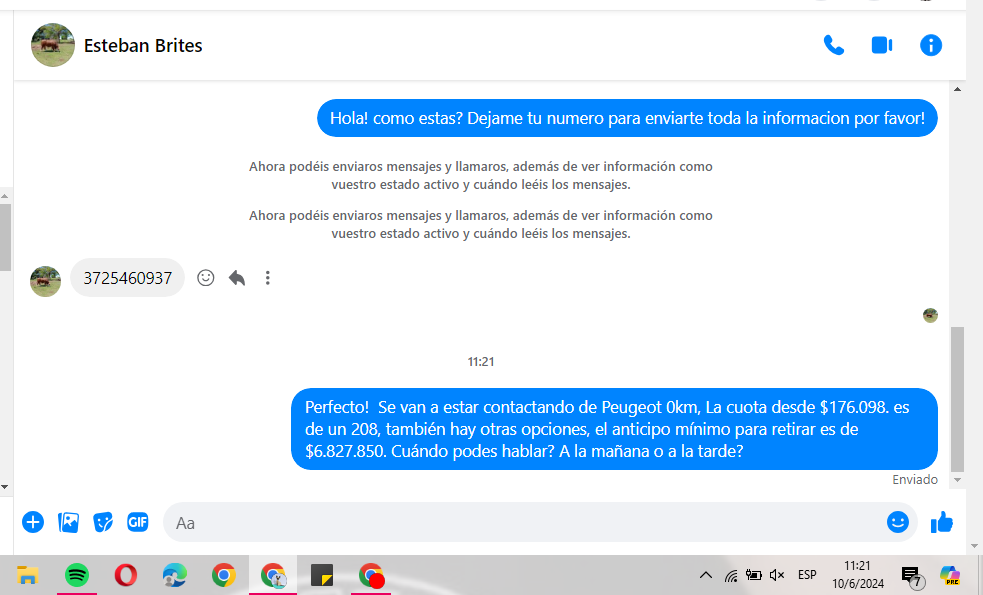This screenshot has width=983, height=595.
Task: React with emoji to message 3725460937
Action: [x=206, y=278]
